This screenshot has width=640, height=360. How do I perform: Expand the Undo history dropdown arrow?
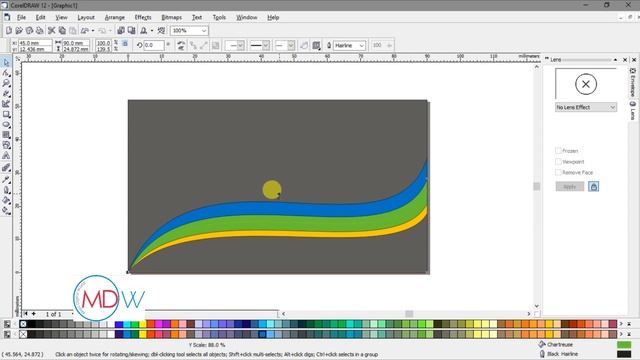click(x=93, y=31)
